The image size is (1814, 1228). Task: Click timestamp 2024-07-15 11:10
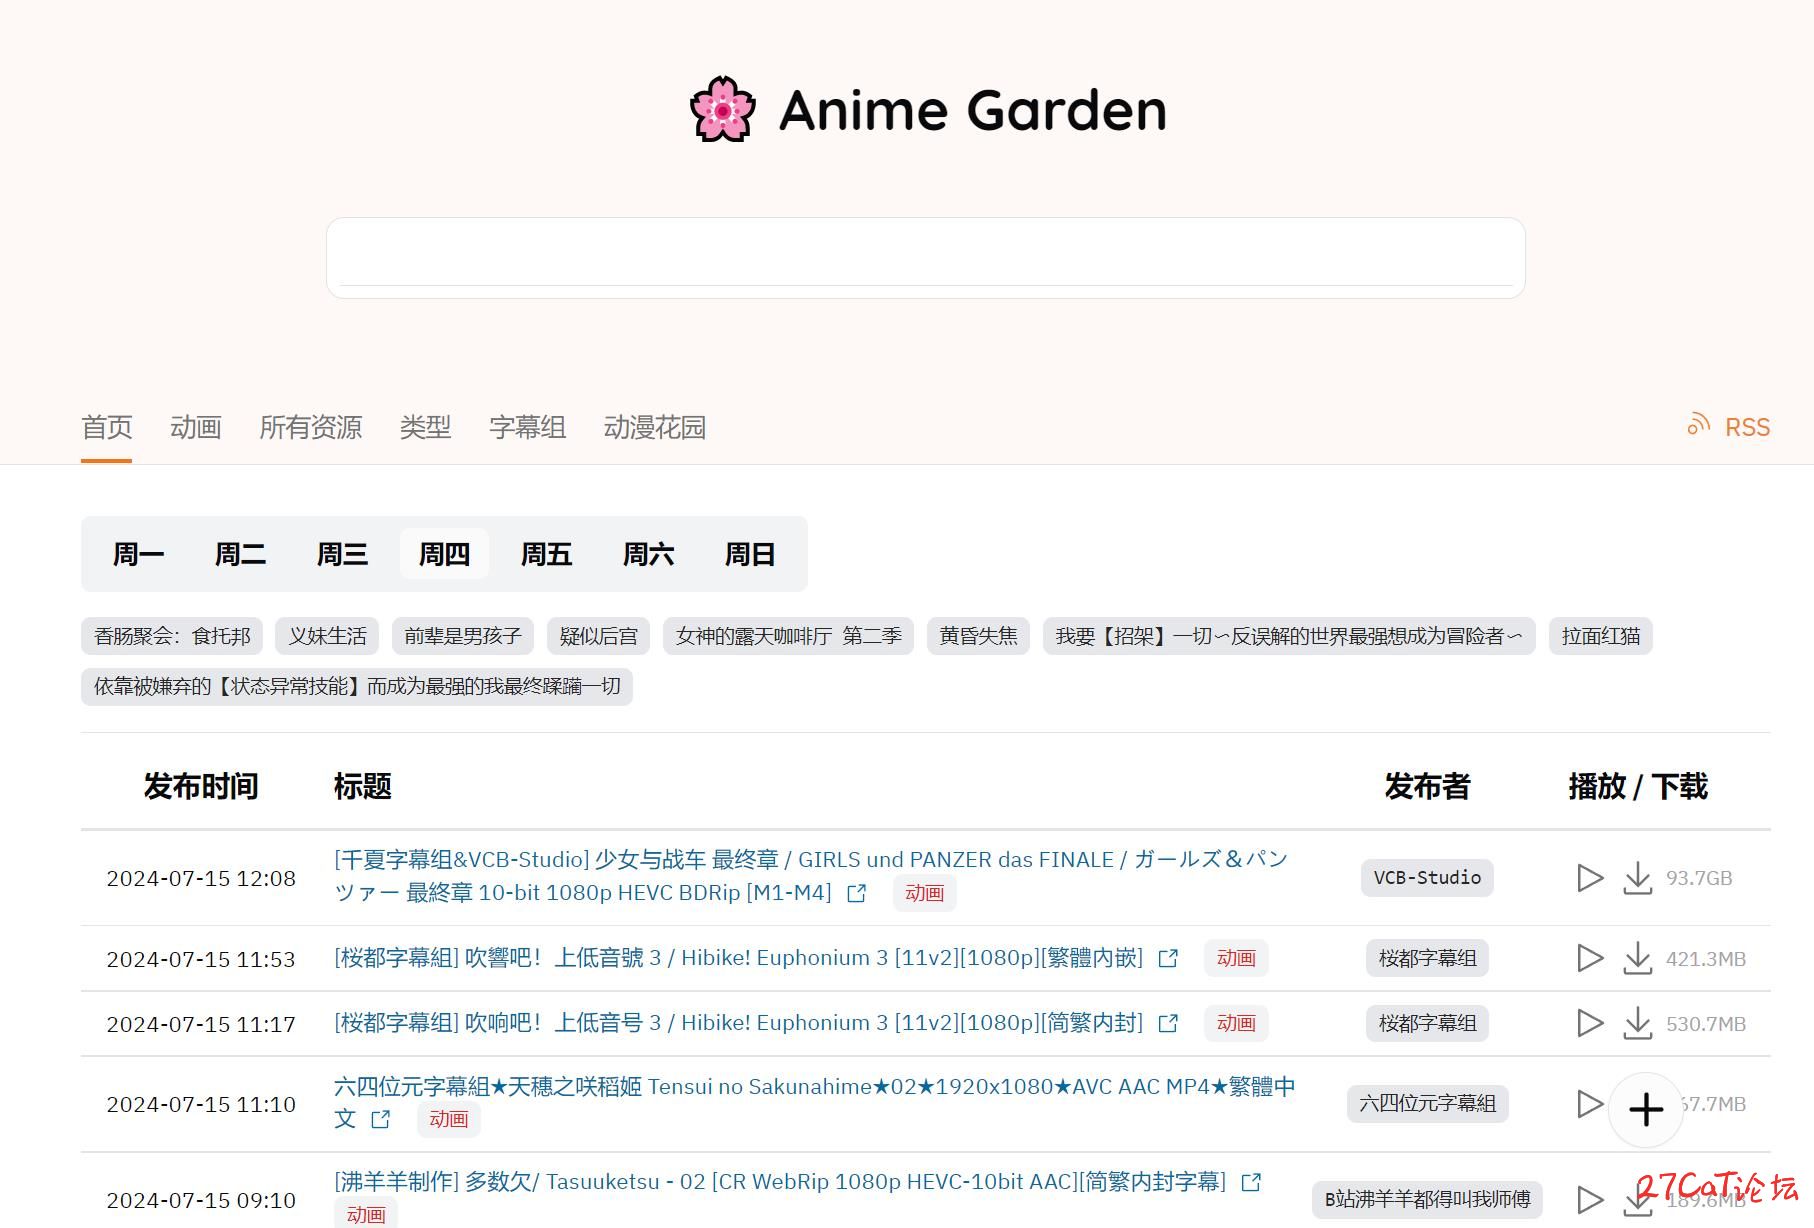click(201, 1104)
